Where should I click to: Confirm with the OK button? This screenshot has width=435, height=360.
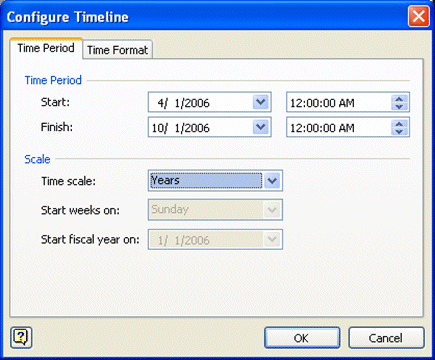[x=302, y=338]
